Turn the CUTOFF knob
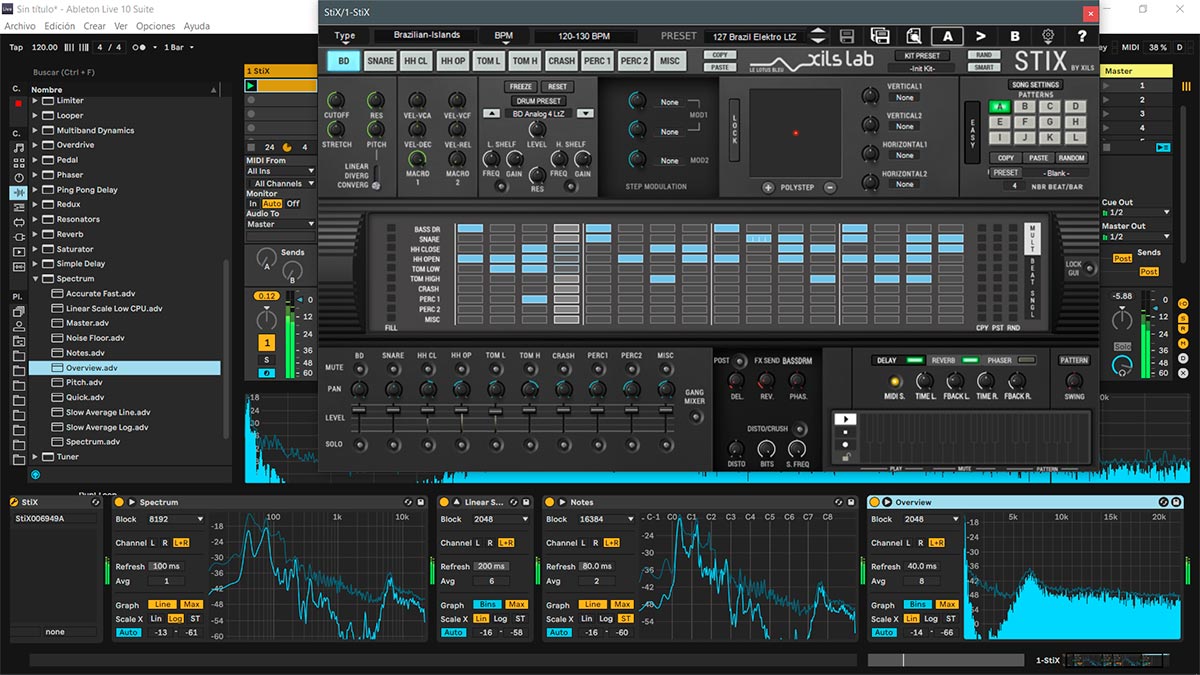This screenshot has height=675, width=1200. click(336, 101)
